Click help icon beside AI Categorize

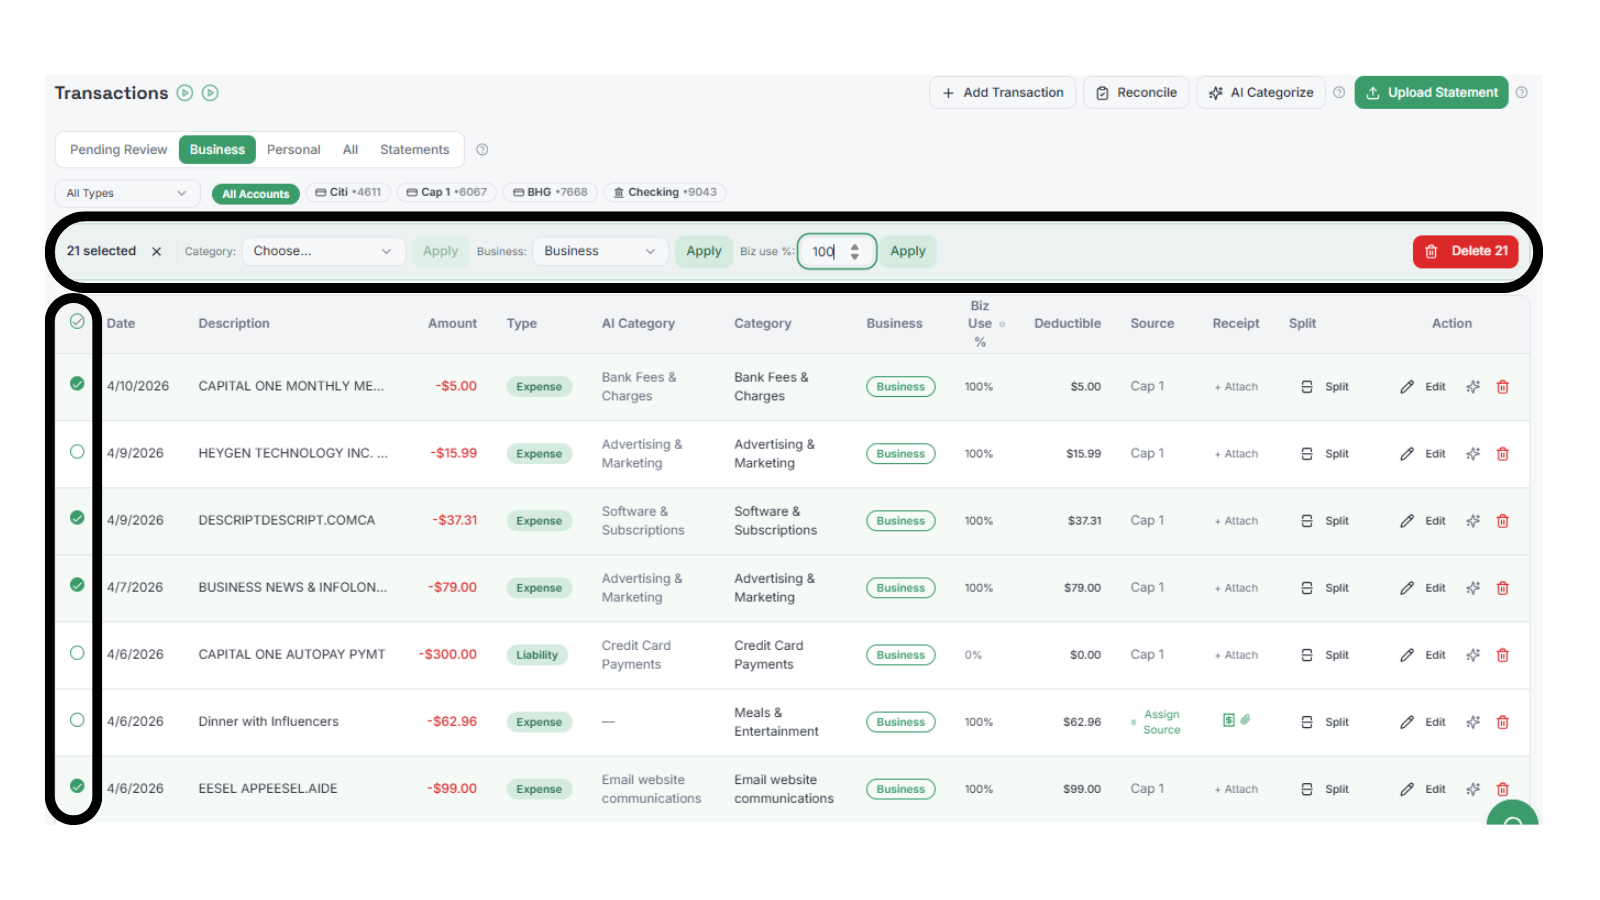pos(1339,92)
